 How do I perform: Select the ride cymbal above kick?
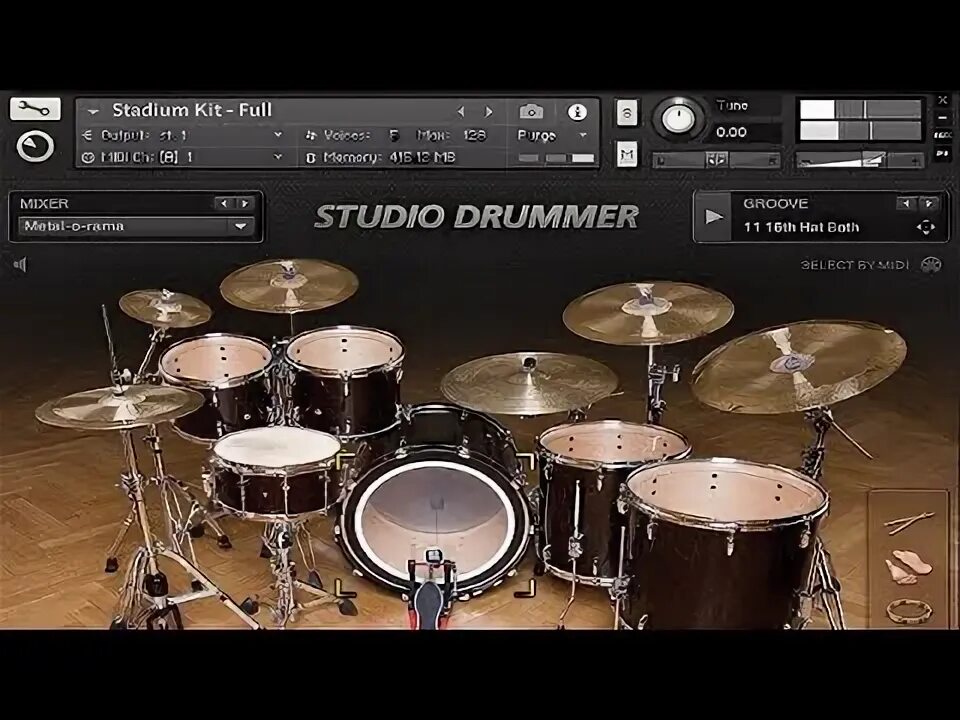click(x=529, y=383)
